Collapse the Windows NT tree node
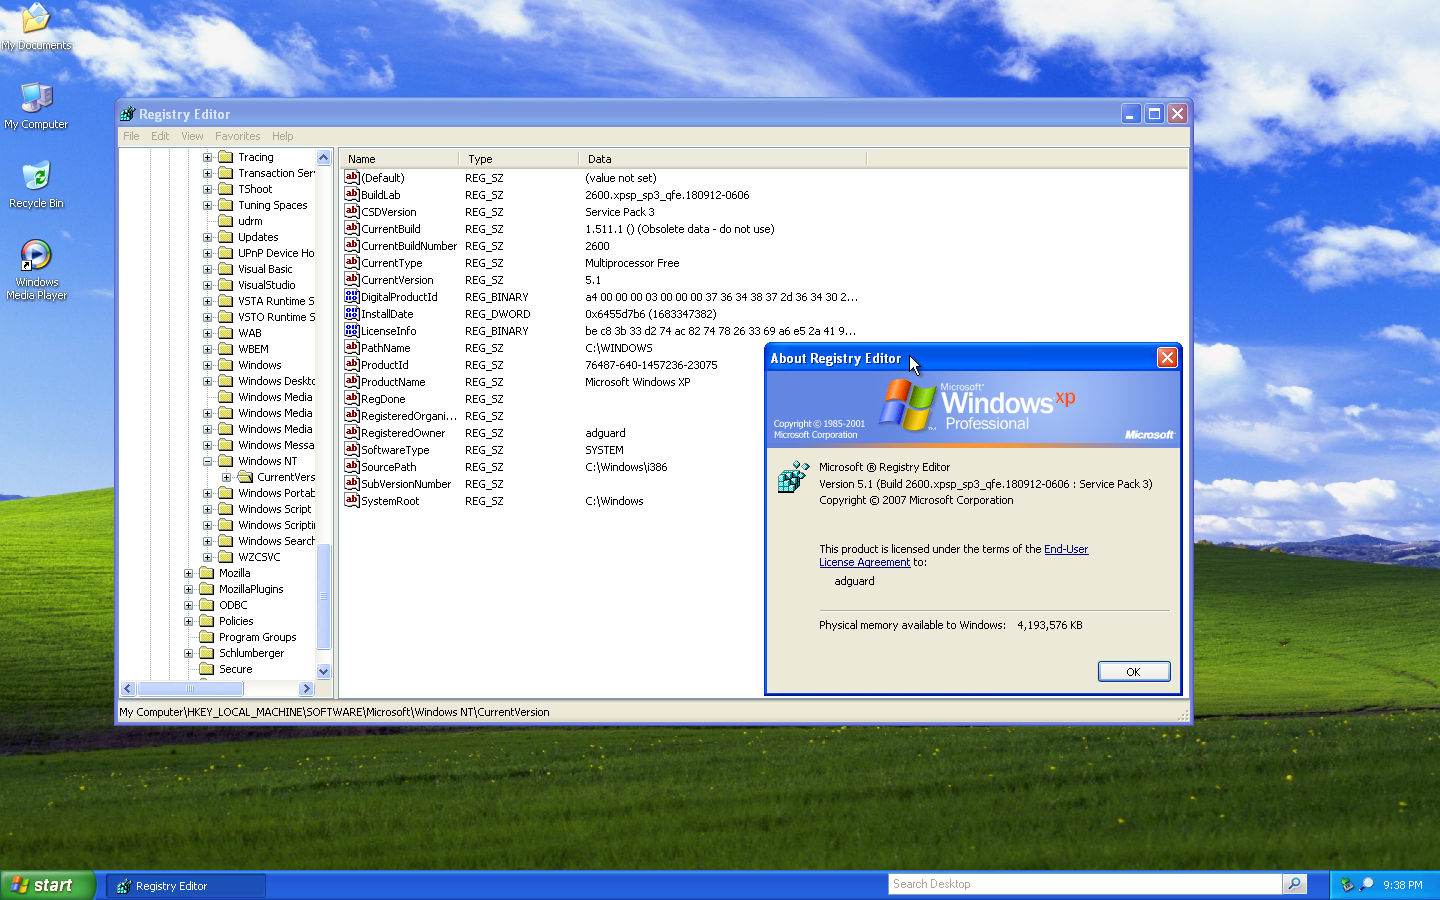The image size is (1440, 900). [207, 461]
